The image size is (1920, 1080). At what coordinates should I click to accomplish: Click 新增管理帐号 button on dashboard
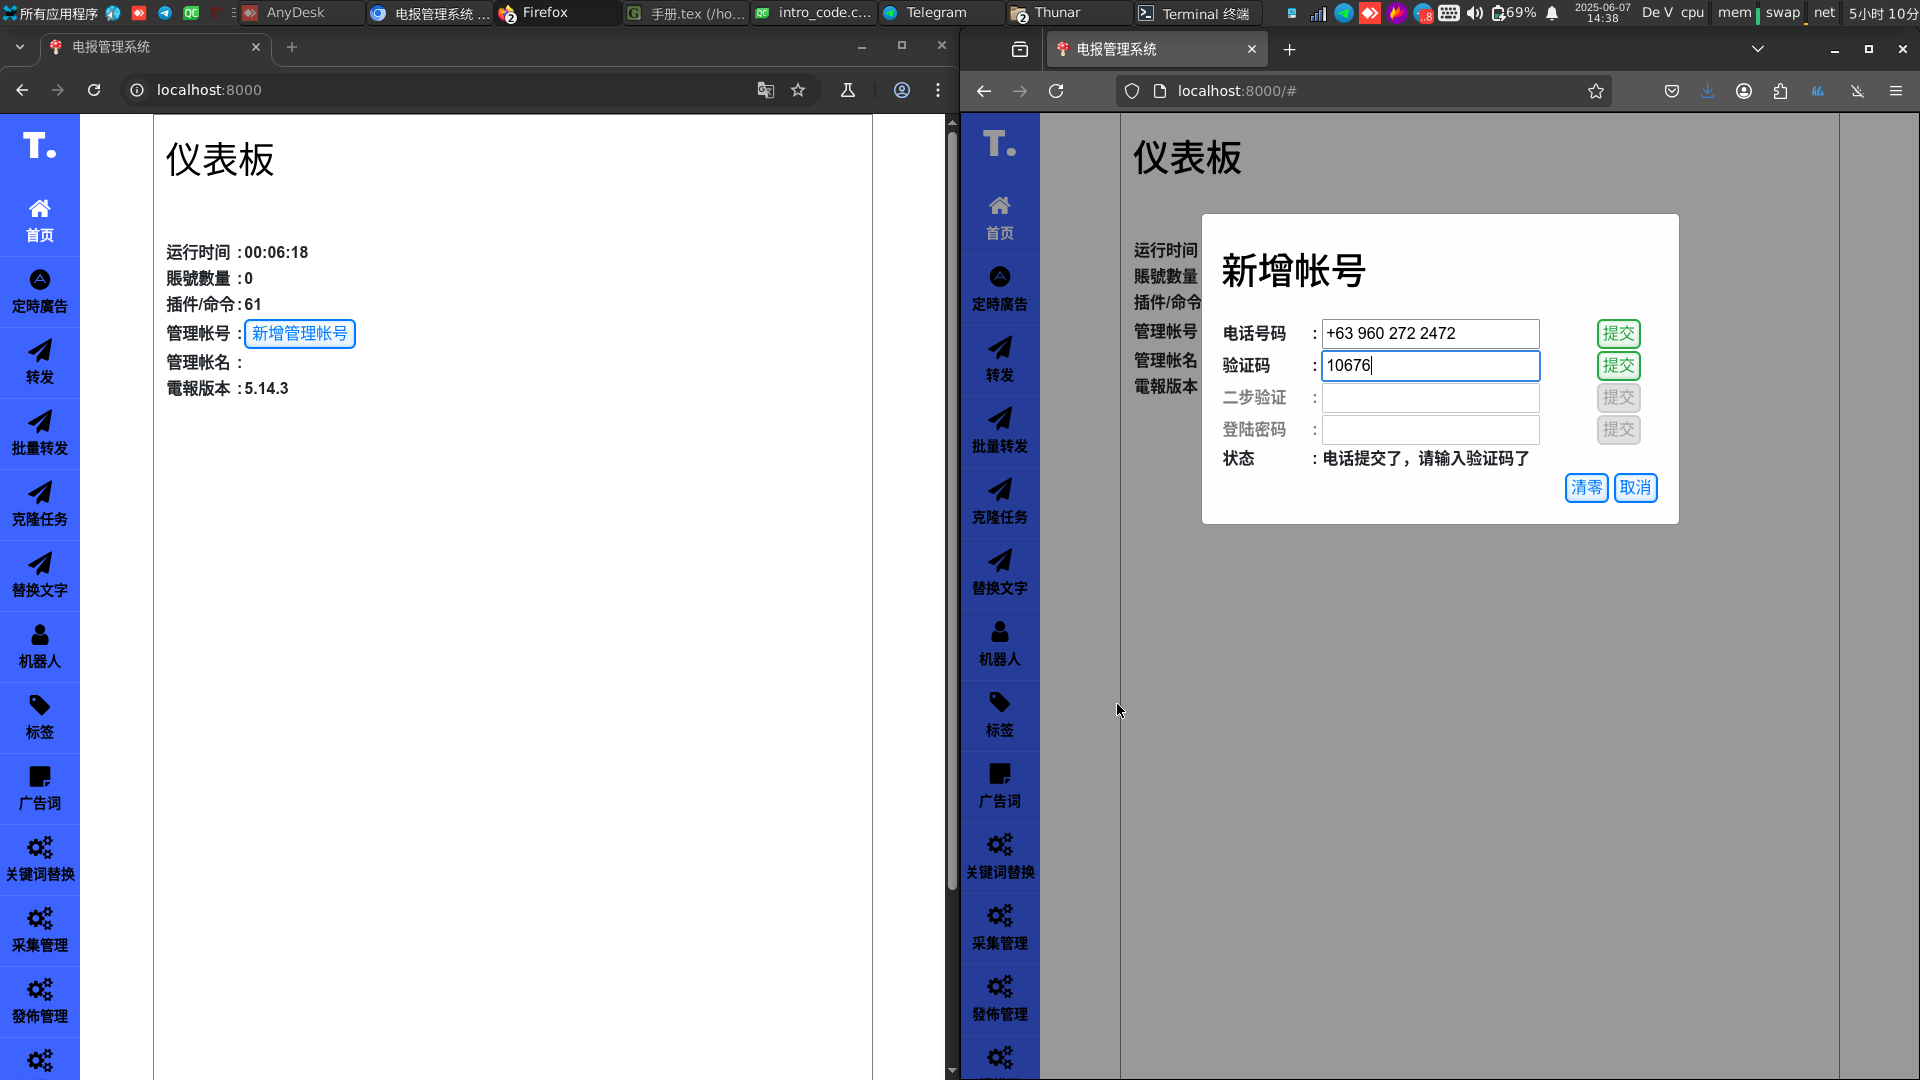point(299,333)
